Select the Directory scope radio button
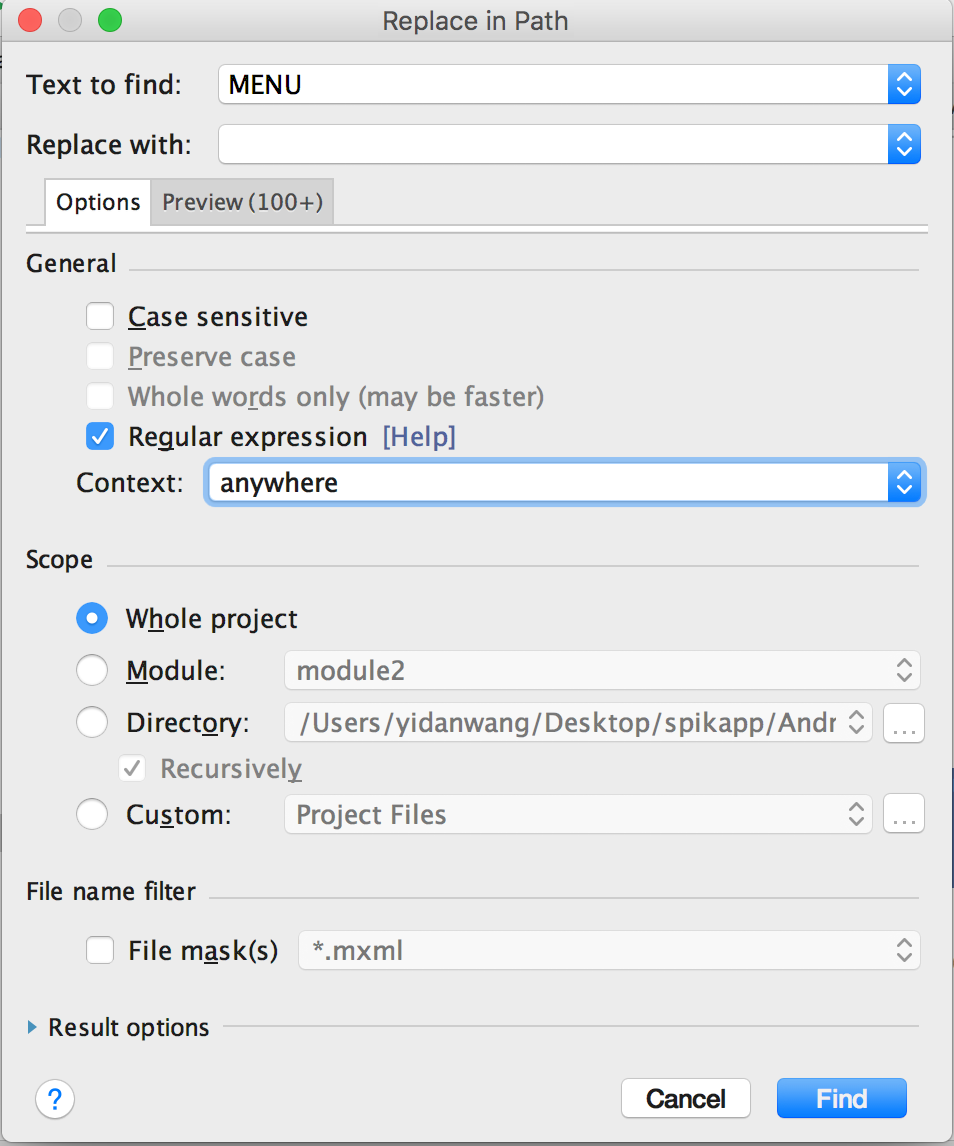This screenshot has width=954, height=1146. pos(92,722)
